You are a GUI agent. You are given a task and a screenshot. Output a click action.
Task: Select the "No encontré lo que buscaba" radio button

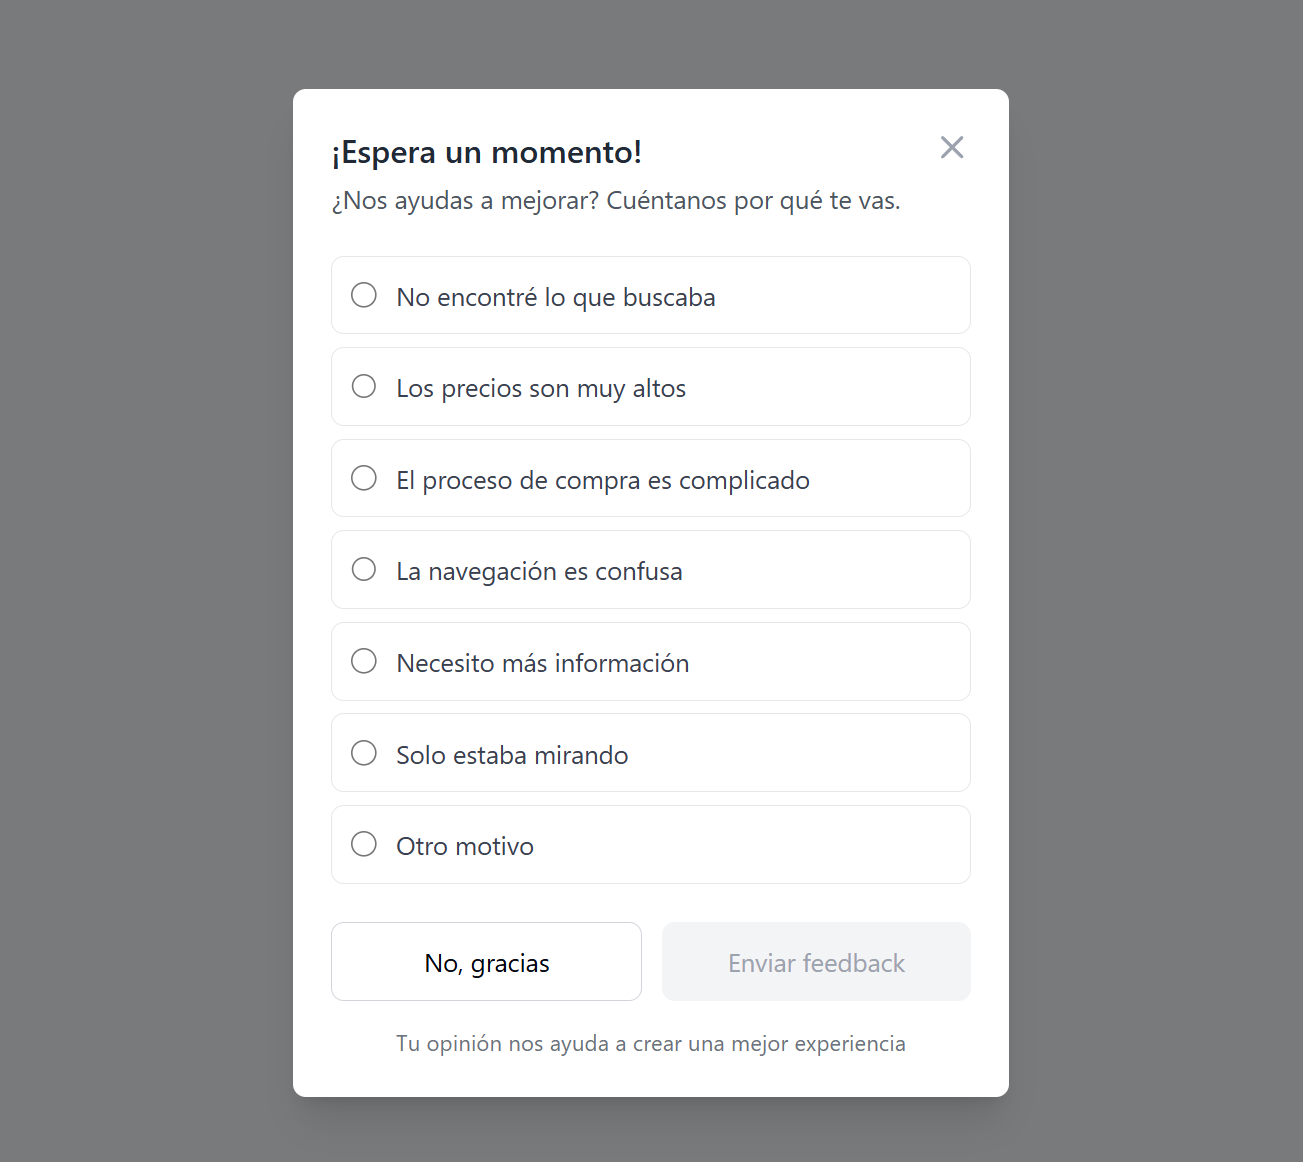click(x=364, y=295)
